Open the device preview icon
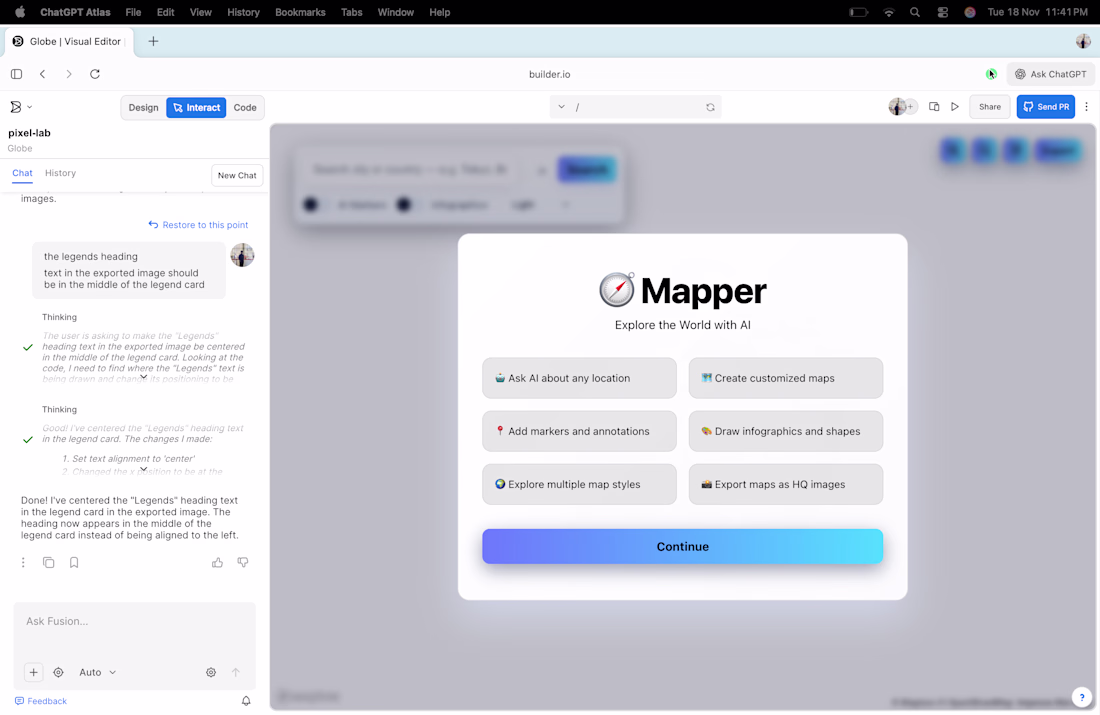 pyautogui.click(x=934, y=107)
